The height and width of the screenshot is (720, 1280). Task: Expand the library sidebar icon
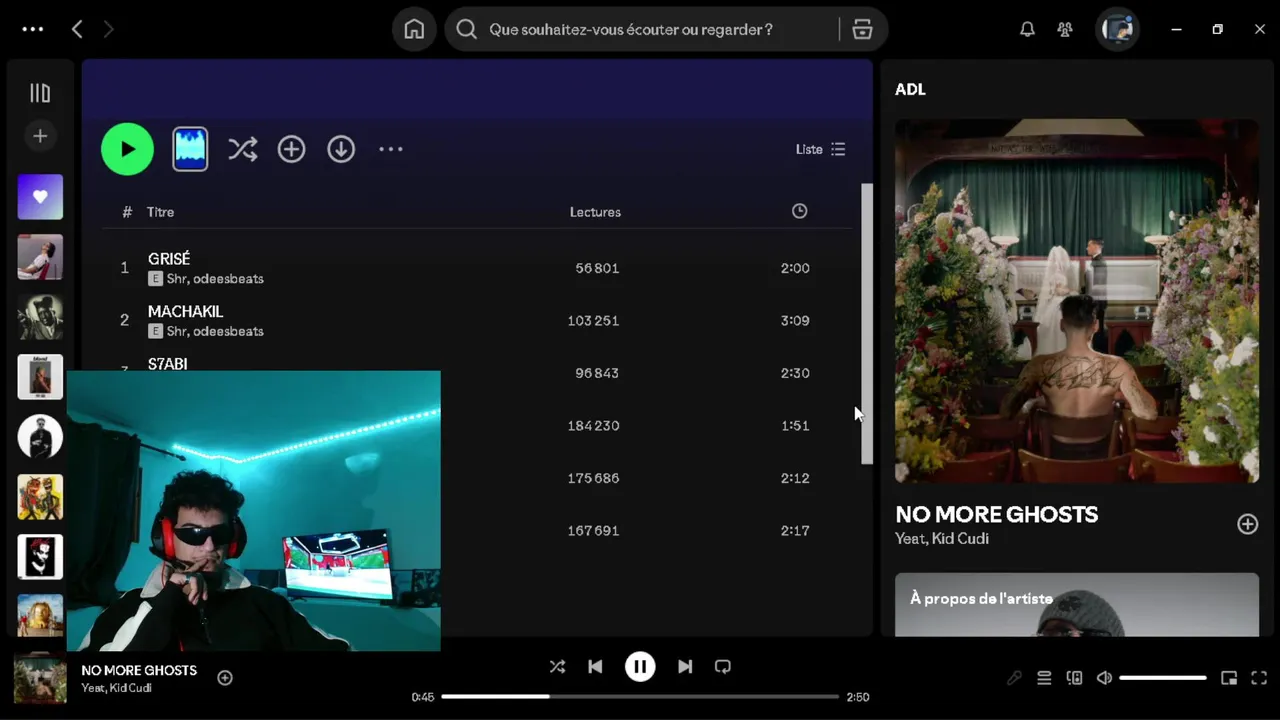[x=40, y=93]
